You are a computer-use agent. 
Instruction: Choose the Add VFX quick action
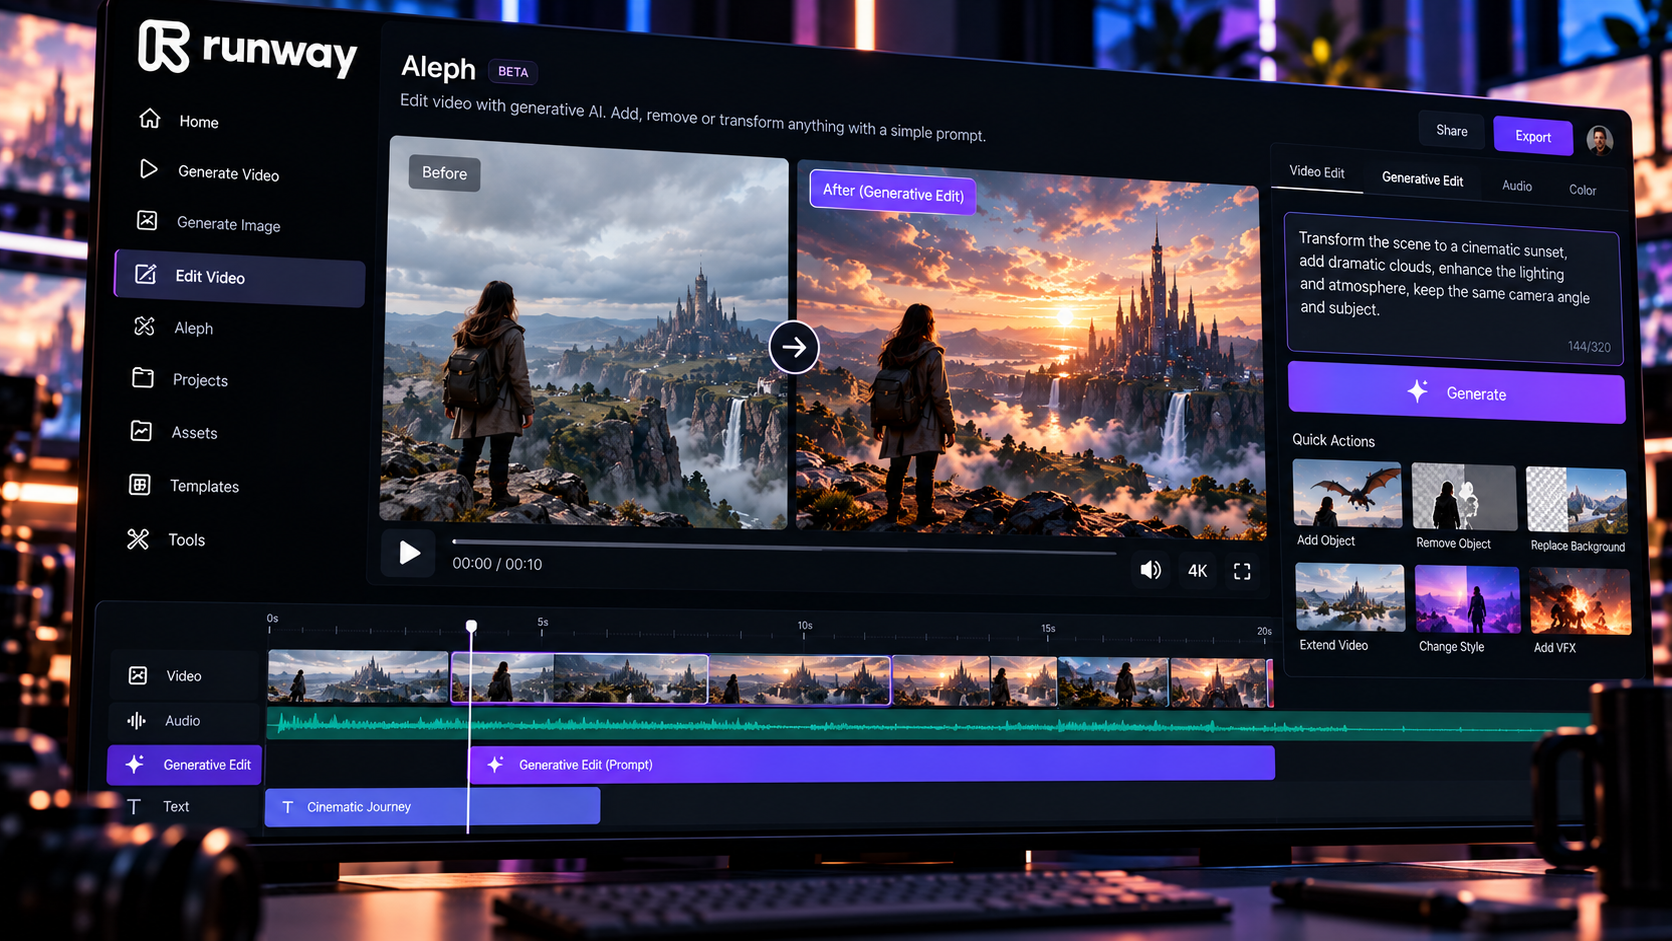pyautogui.click(x=1580, y=612)
